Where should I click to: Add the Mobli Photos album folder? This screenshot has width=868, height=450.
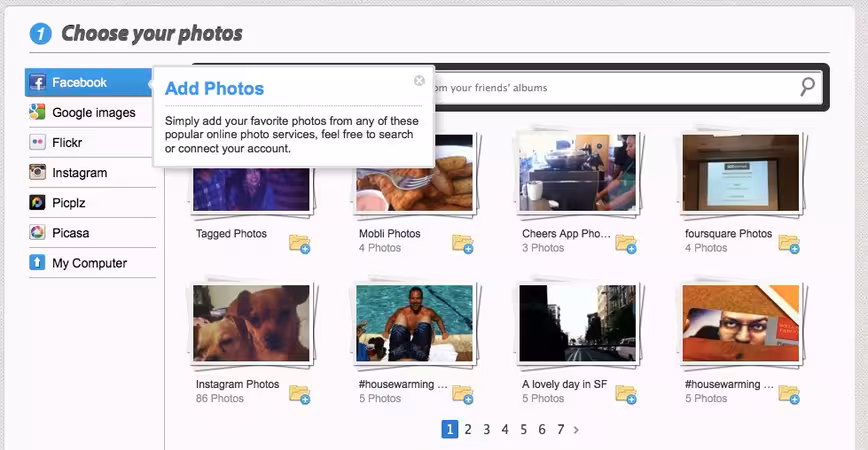click(463, 244)
